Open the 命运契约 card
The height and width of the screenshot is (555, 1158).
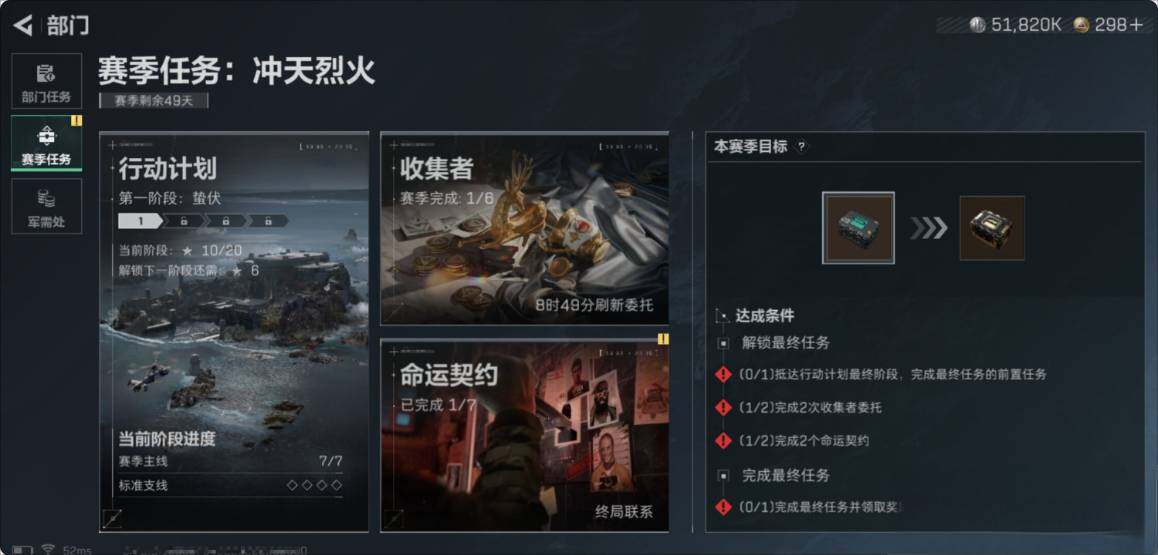524,435
